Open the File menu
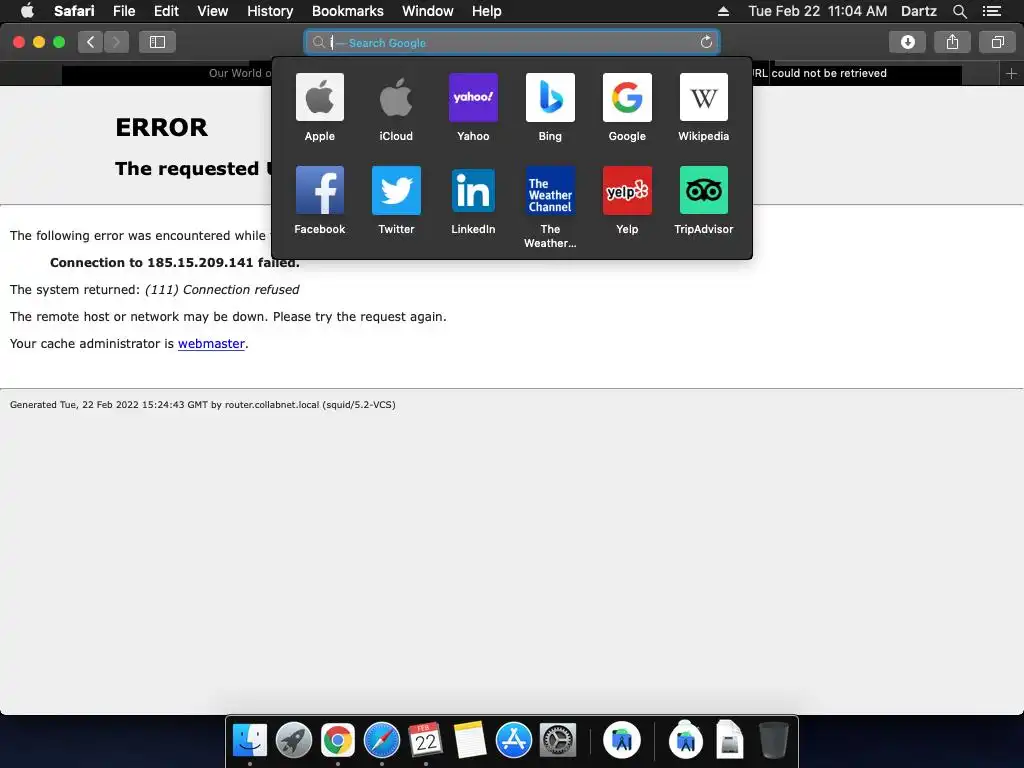This screenshot has height=768, width=1024. [x=123, y=11]
